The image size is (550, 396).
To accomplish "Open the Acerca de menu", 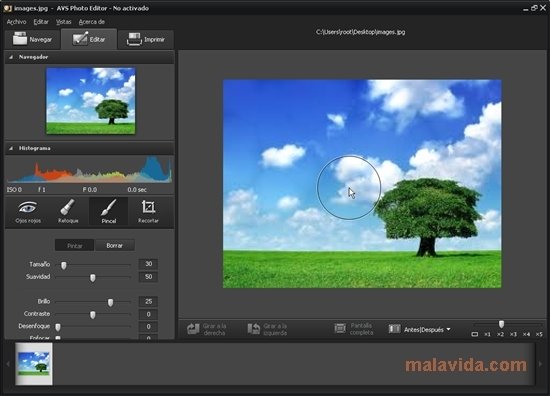I will [92, 22].
